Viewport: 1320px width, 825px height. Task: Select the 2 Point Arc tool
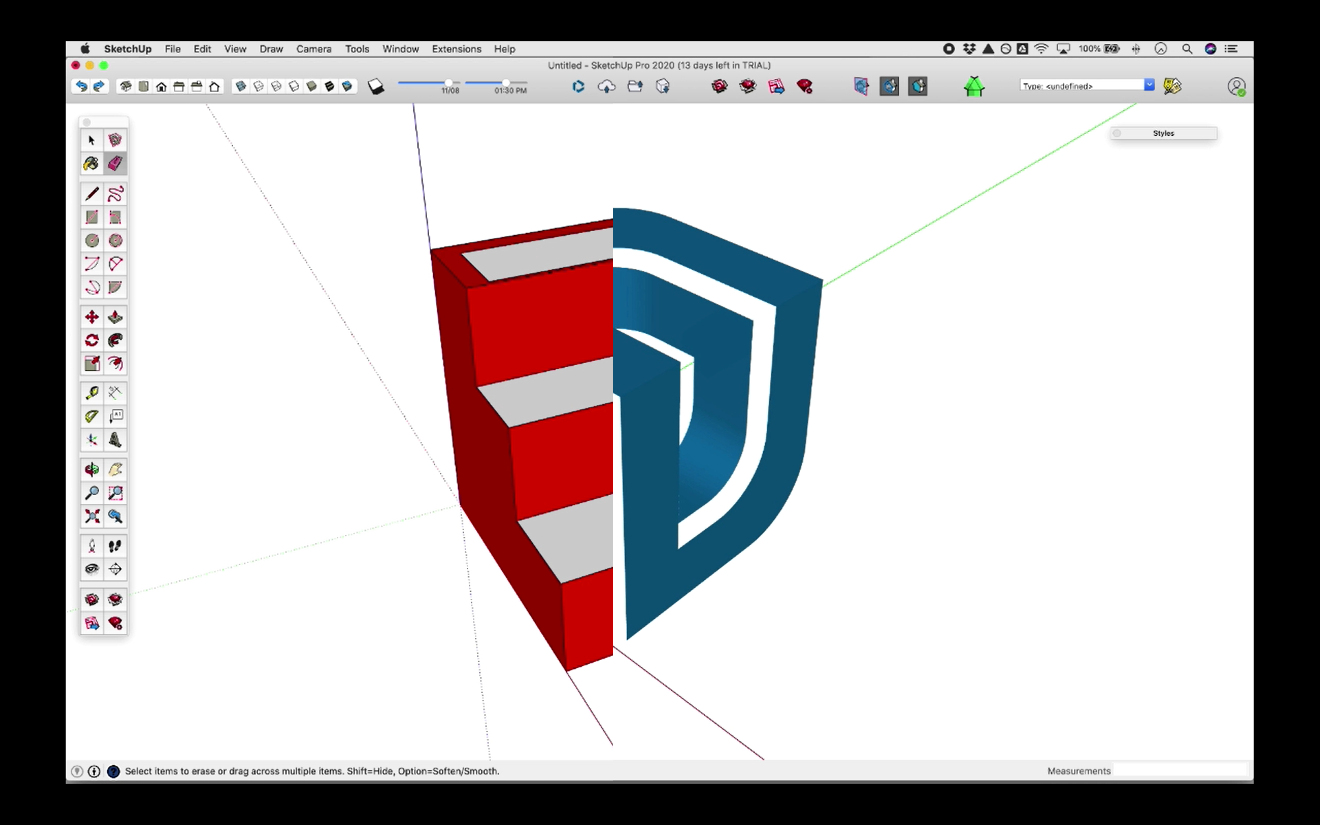[x=115, y=264]
